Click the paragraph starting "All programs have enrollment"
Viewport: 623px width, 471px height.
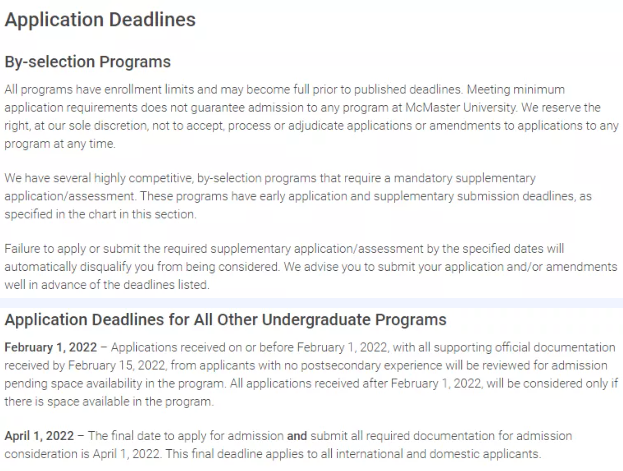[x=312, y=116]
